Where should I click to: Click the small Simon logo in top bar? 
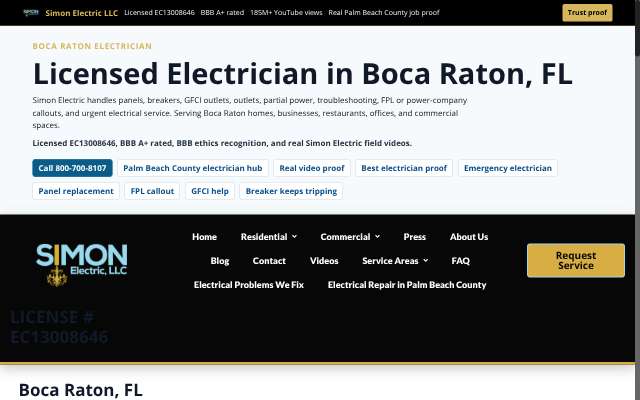(31, 13)
